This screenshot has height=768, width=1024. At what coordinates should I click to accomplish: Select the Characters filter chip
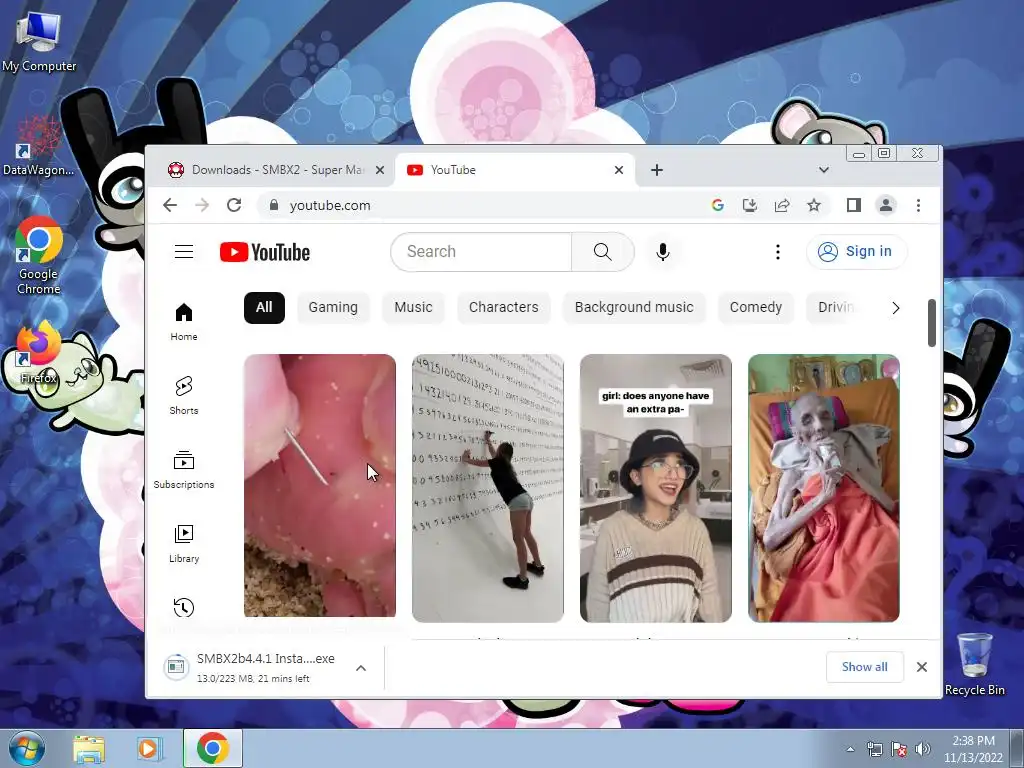tap(504, 308)
